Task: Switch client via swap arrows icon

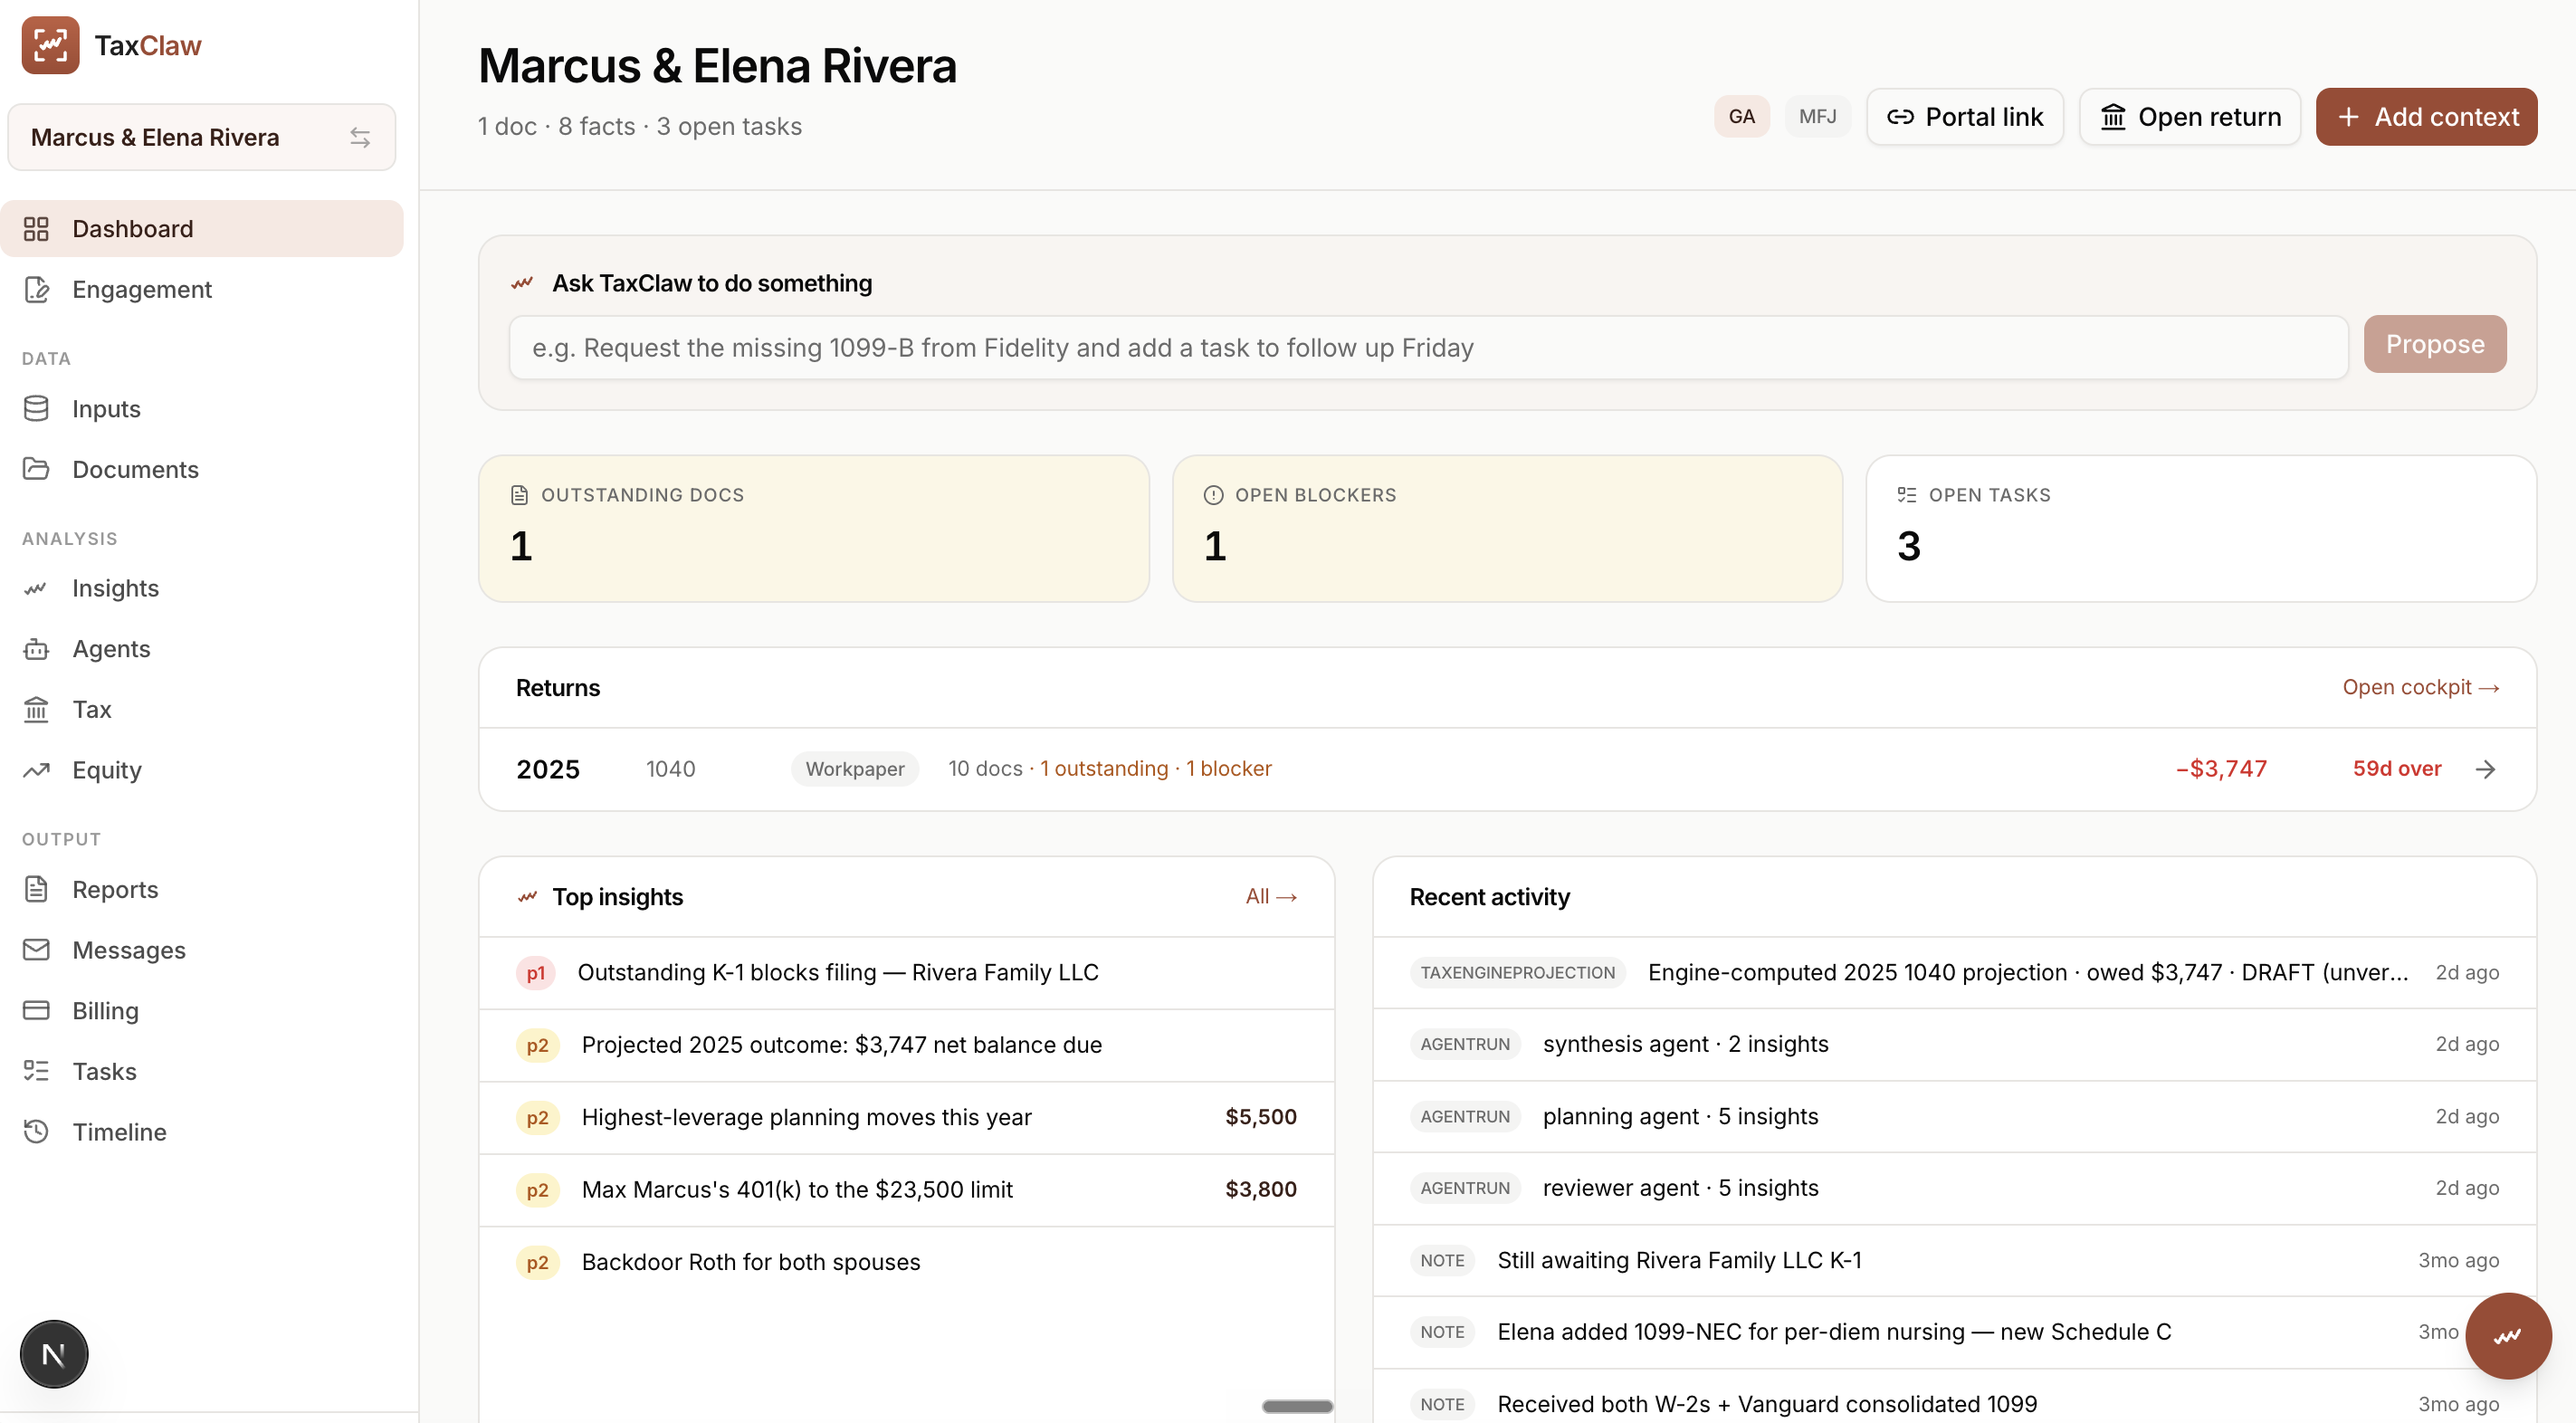Action: [x=360, y=137]
